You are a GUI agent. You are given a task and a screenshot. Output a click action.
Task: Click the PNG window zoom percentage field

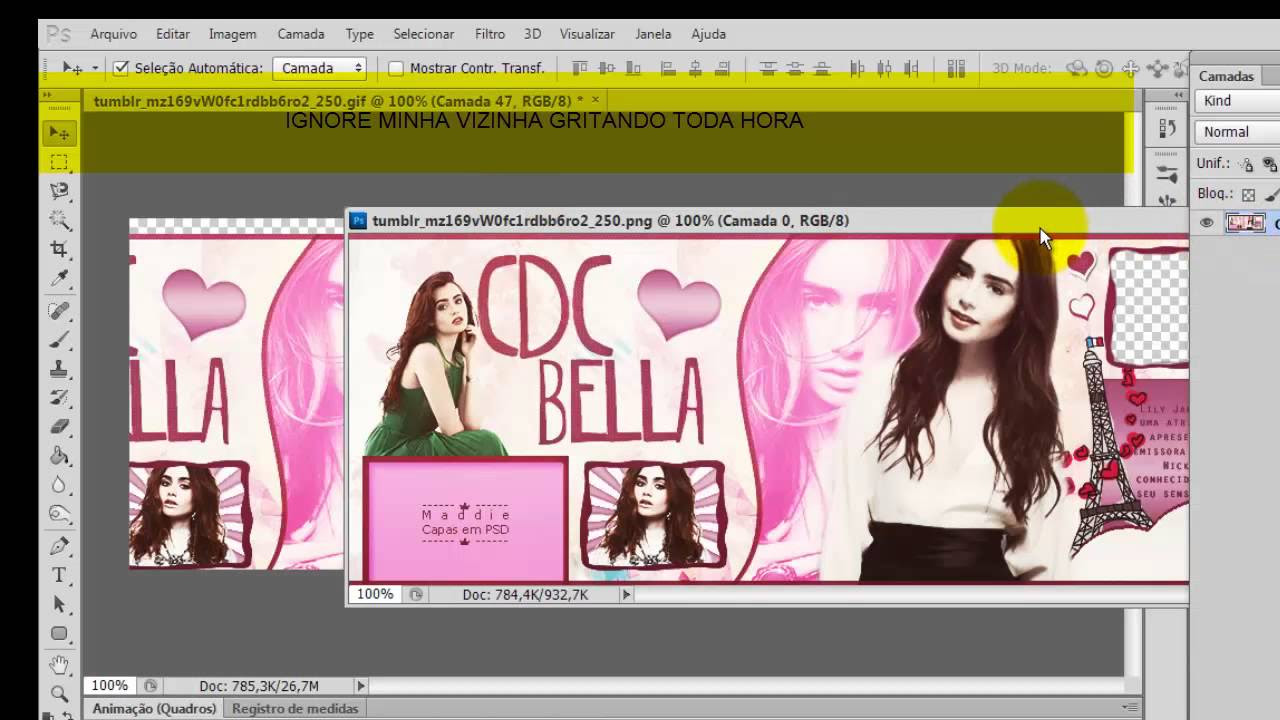[375, 594]
